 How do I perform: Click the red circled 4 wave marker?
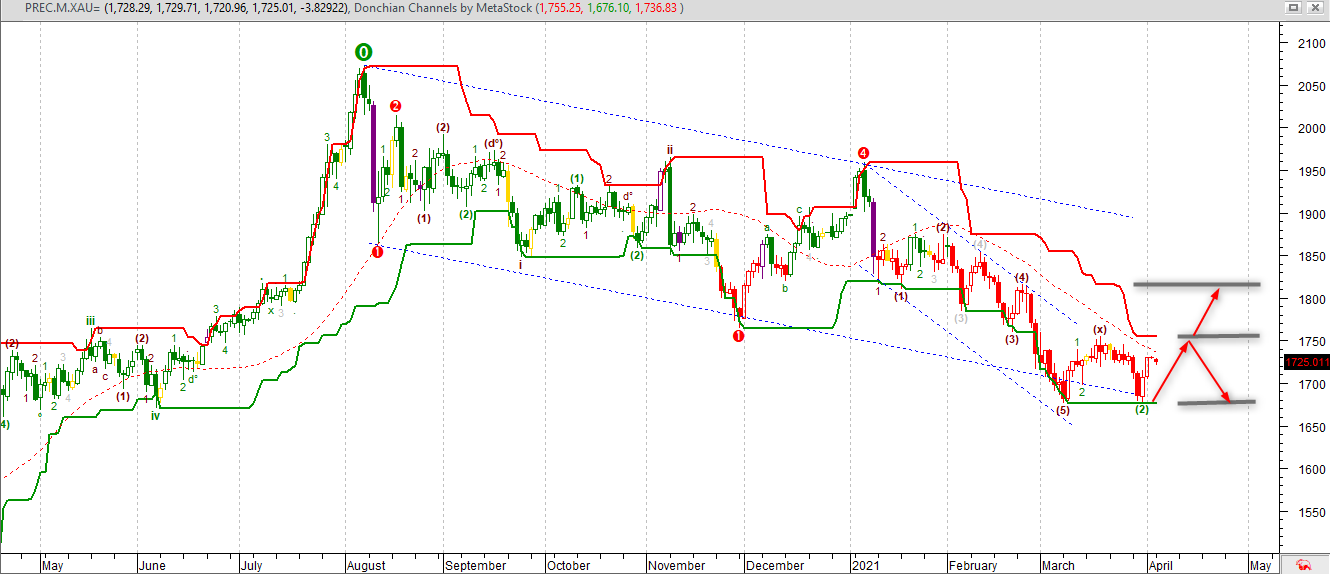click(x=863, y=153)
